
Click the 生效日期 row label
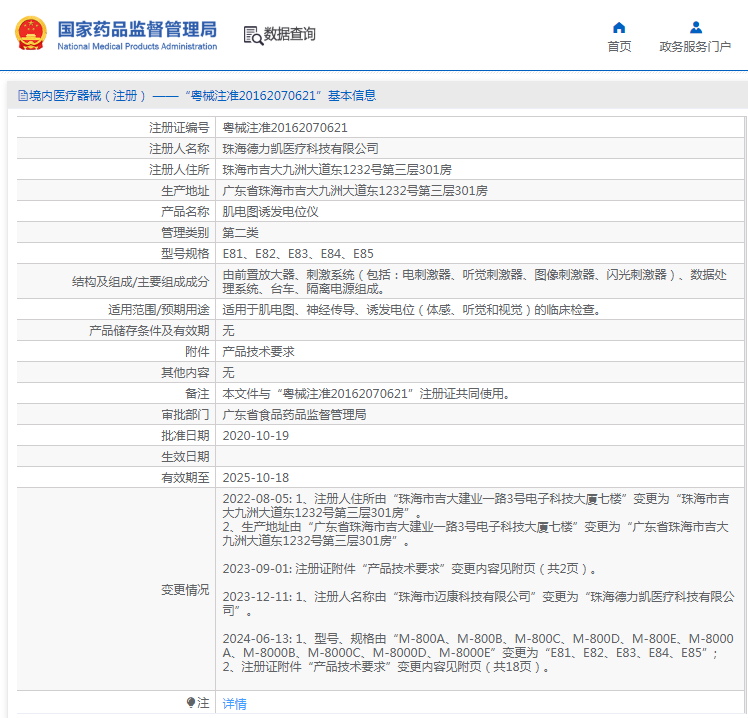(185, 457)
